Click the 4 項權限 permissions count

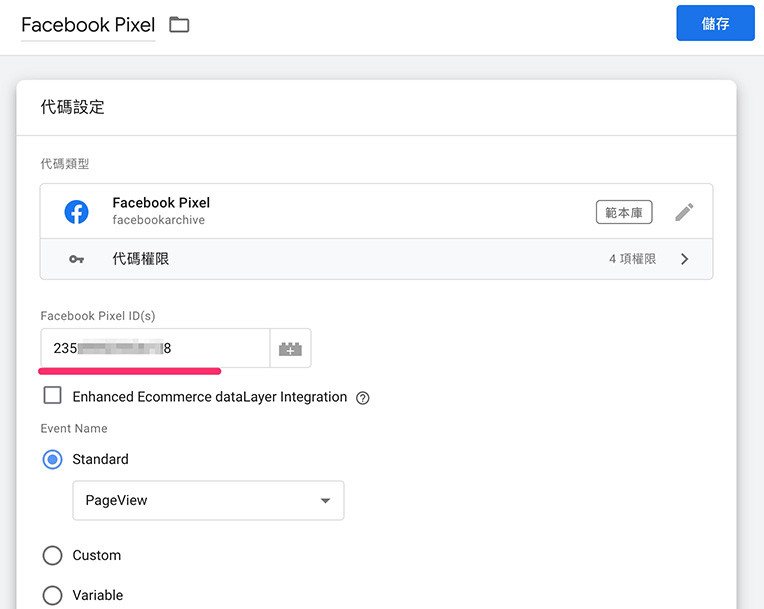click(632, 259)
